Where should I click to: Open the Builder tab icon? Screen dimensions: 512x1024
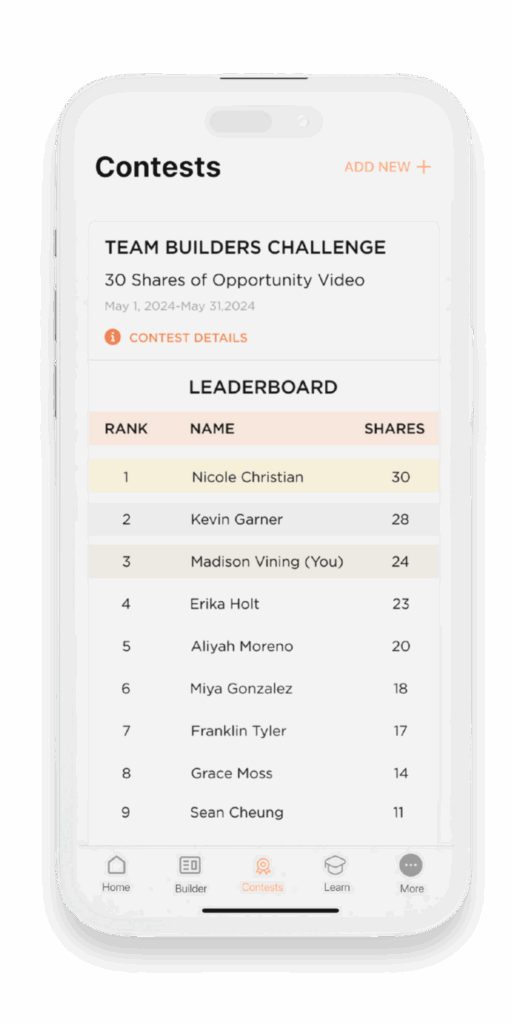click(190, 865)
